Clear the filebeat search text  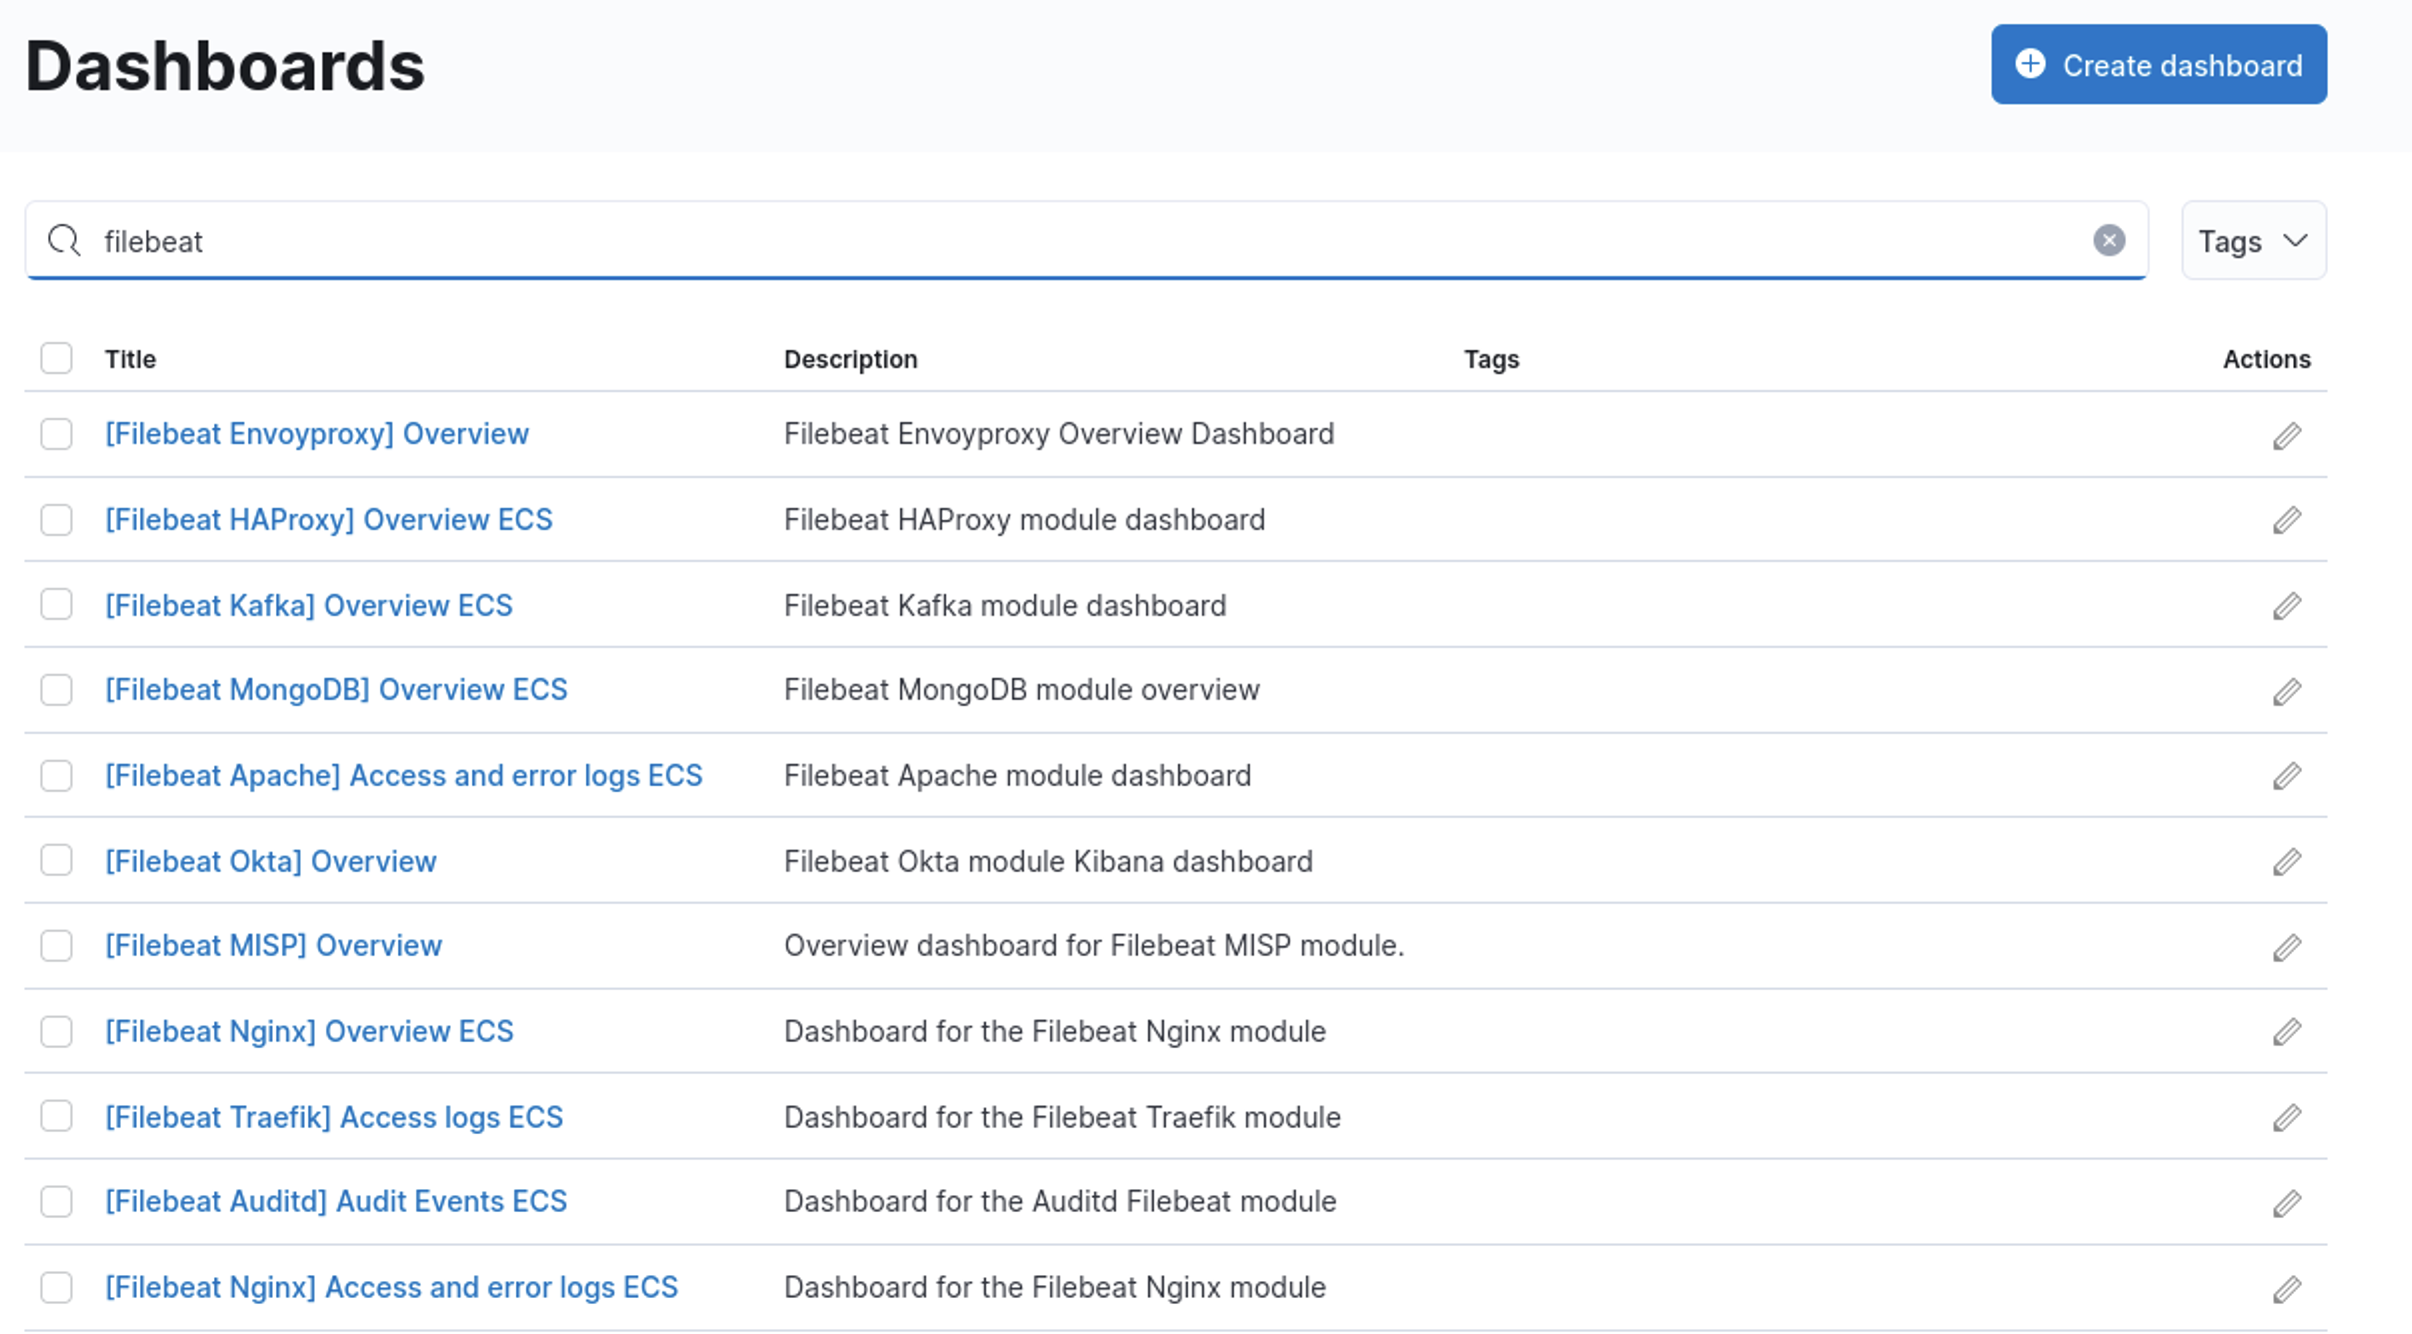[2108, 240]
